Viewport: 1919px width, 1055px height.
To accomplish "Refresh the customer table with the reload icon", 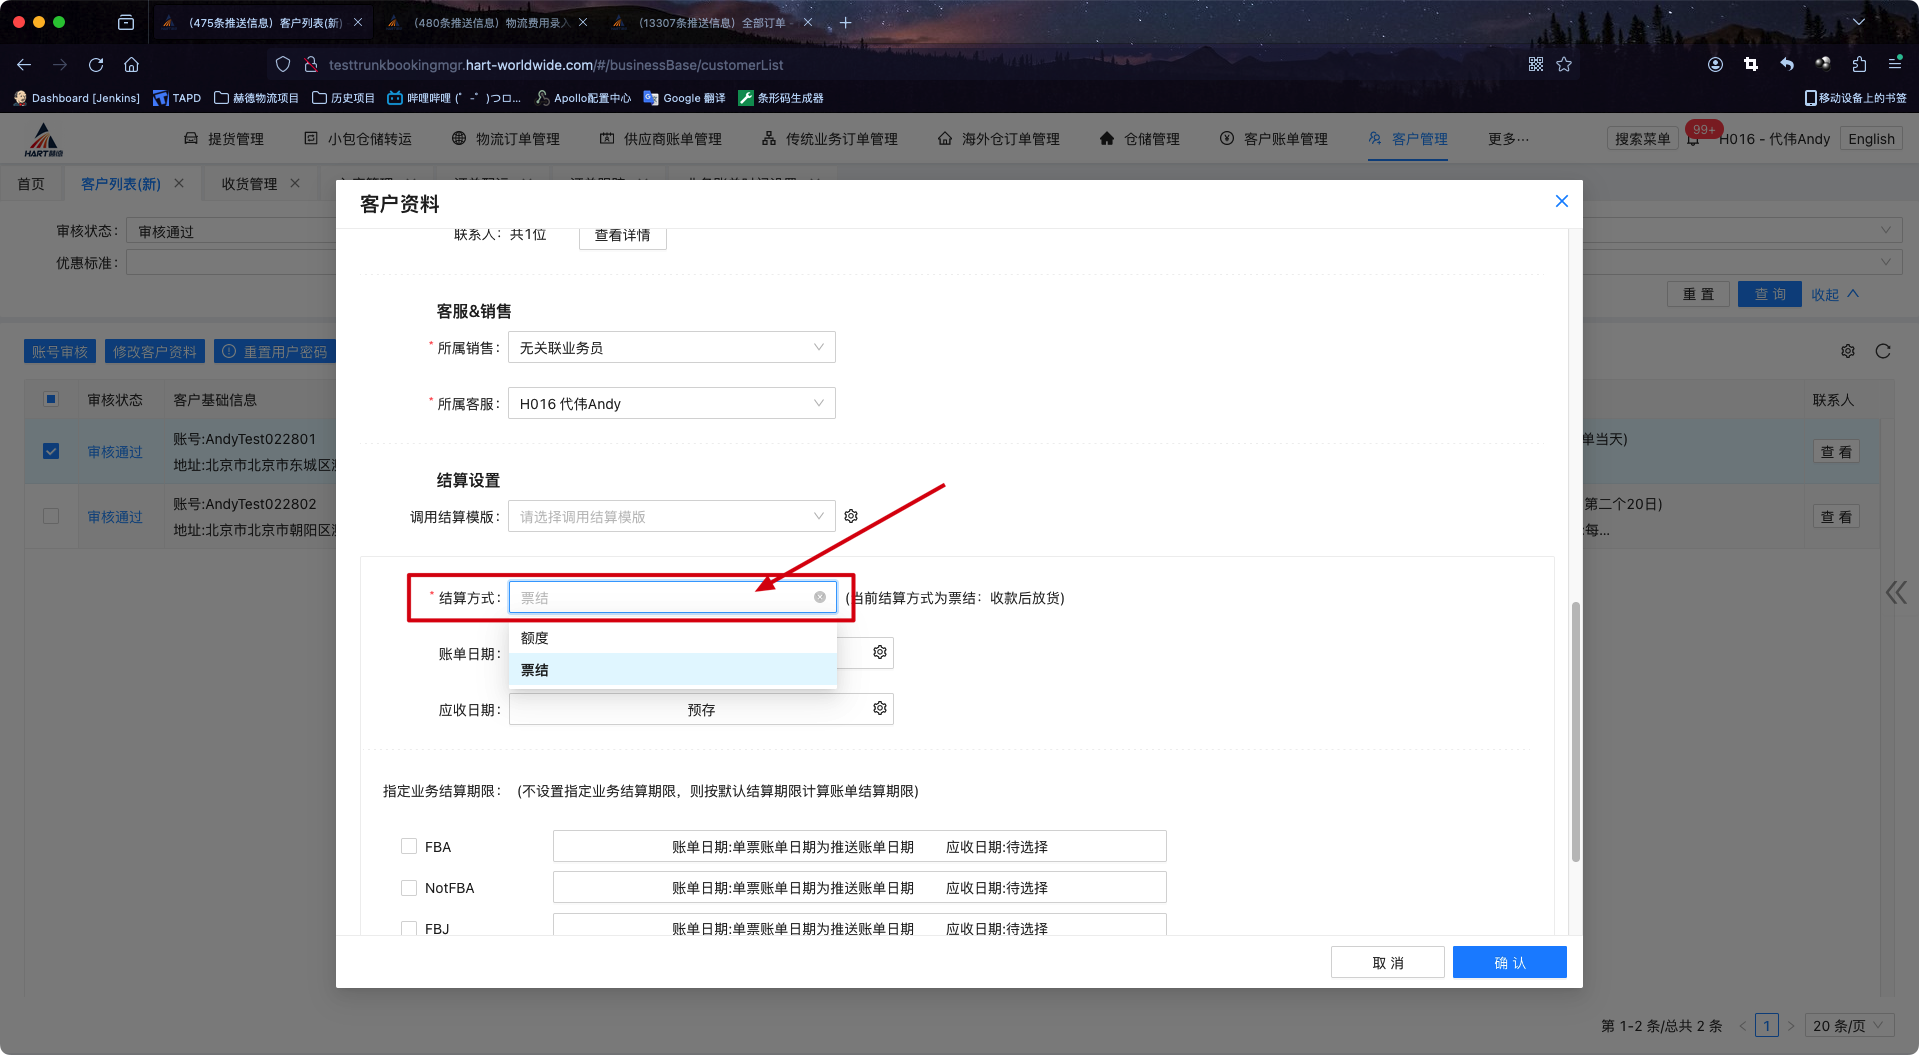I will click(x=1883, y=351).
